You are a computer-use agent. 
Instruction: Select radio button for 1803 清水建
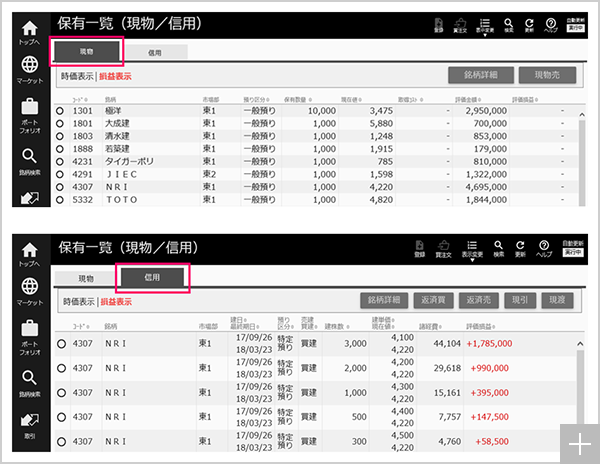point(60,136)
